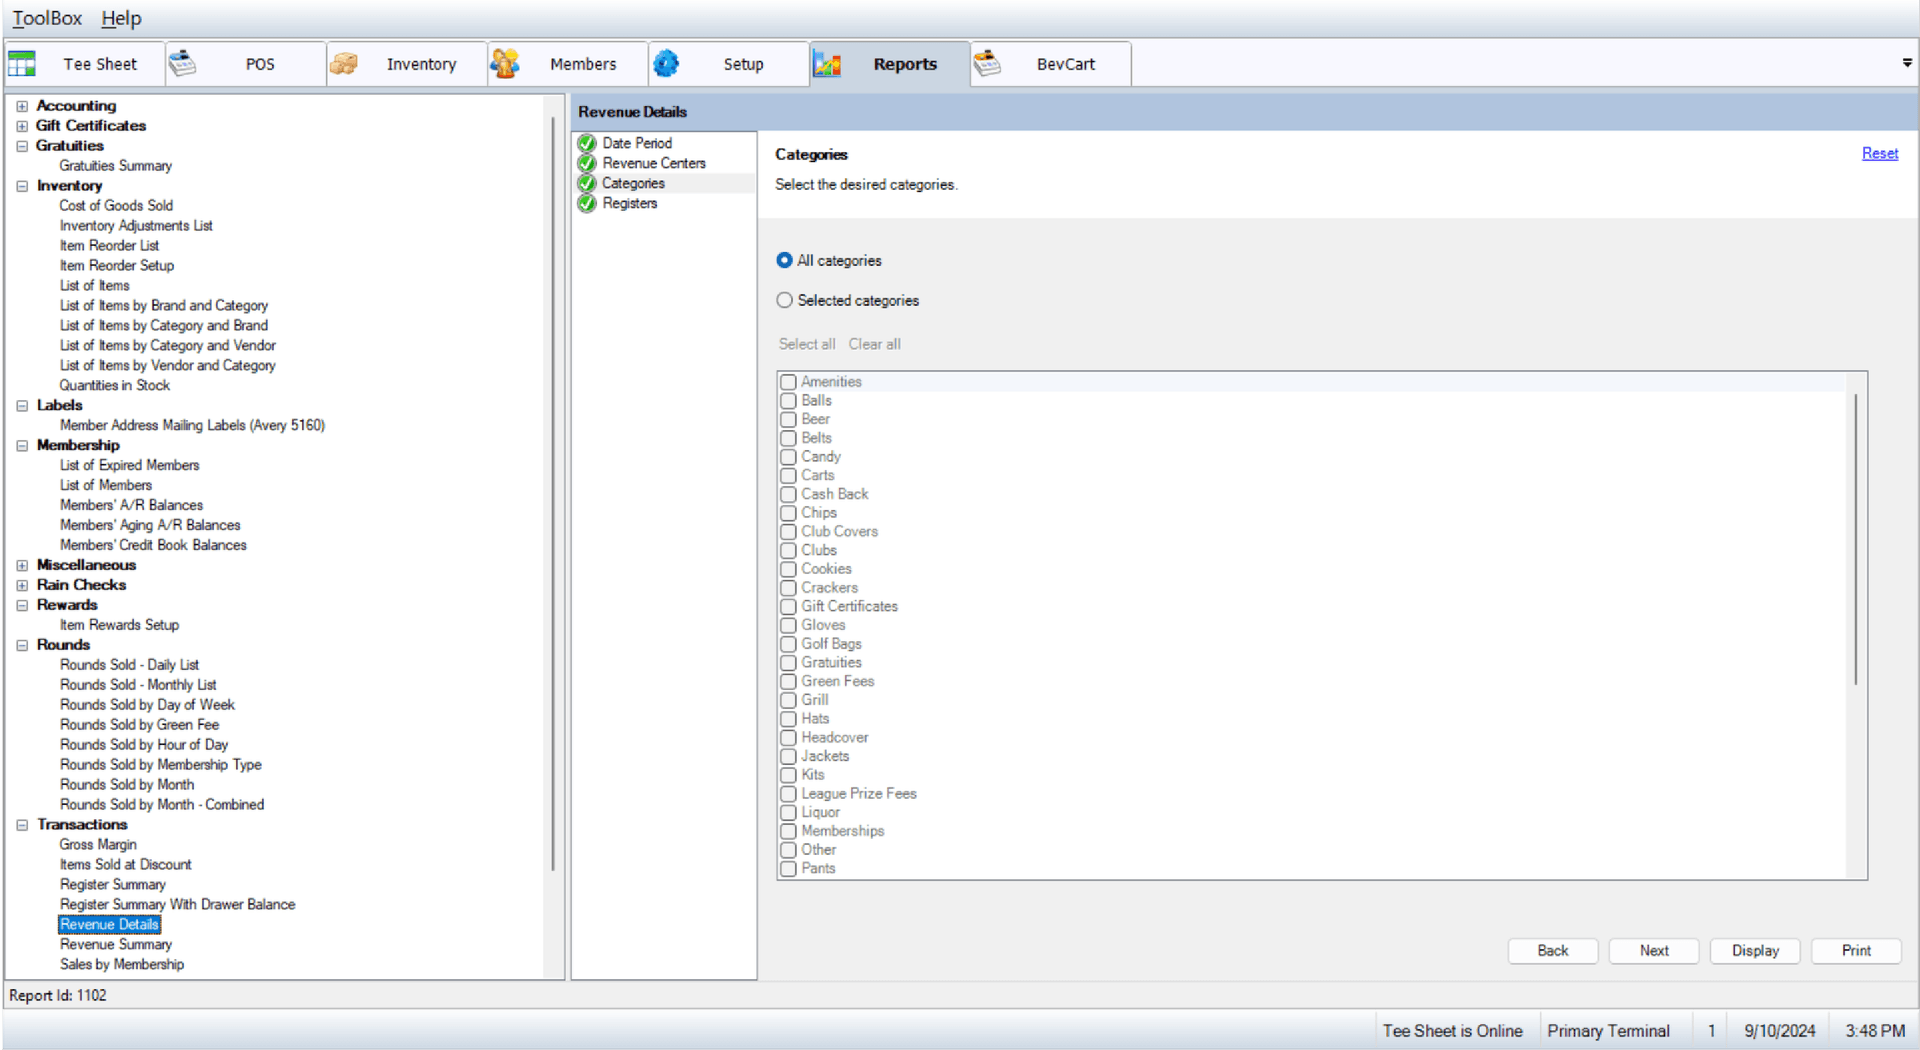Click the Inventory boxes icon
Image resolution: width=1920 pixels, height=1050 pixels.
coord(344,64)
